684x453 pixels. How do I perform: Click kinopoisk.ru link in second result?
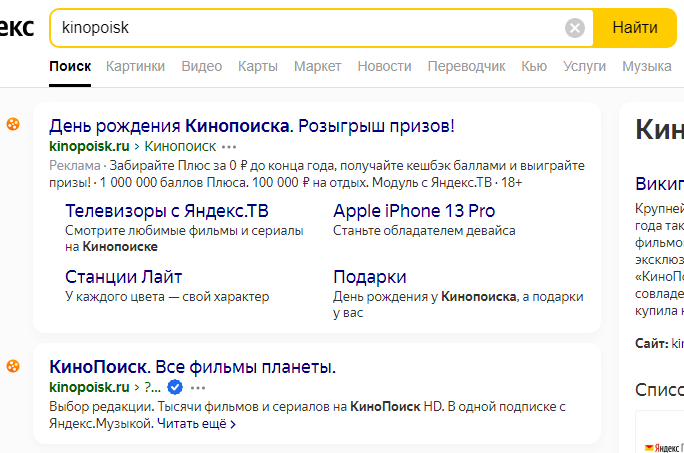[89, 387]
